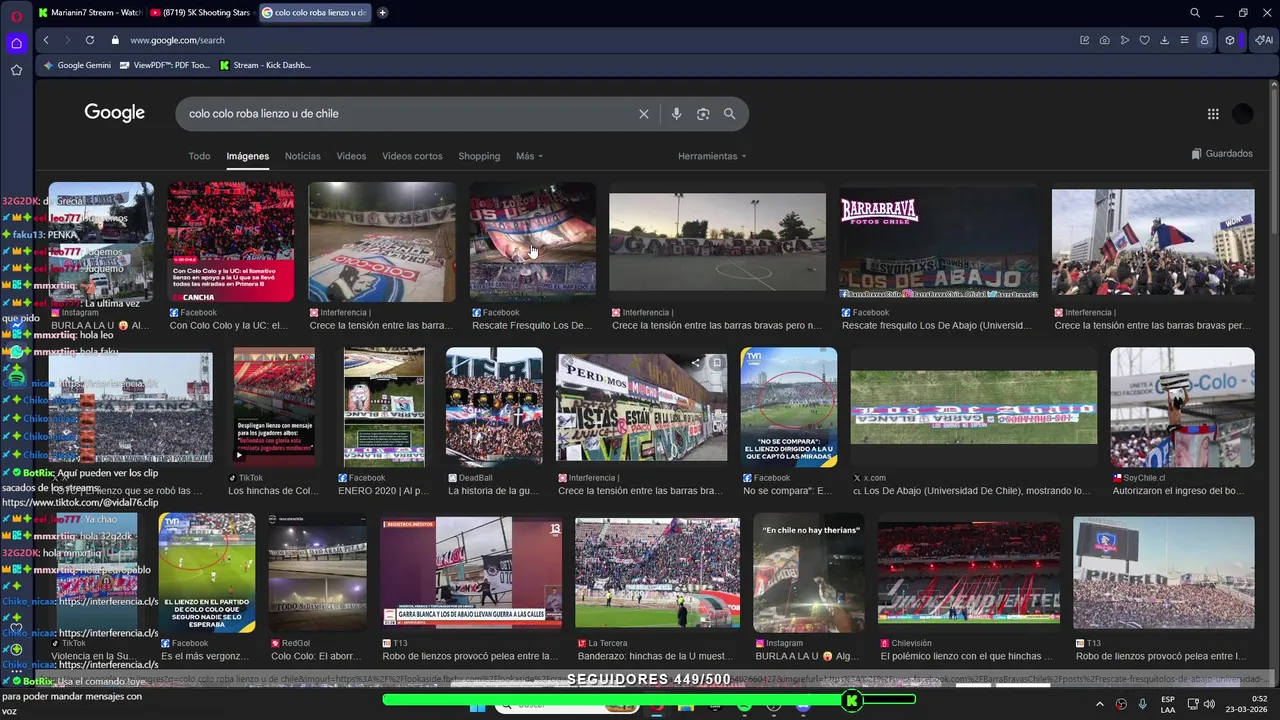Click the Google account avatar
Image resolution: width=1280 pixels, height=720 pixels.
click(x=1243, y=114)
